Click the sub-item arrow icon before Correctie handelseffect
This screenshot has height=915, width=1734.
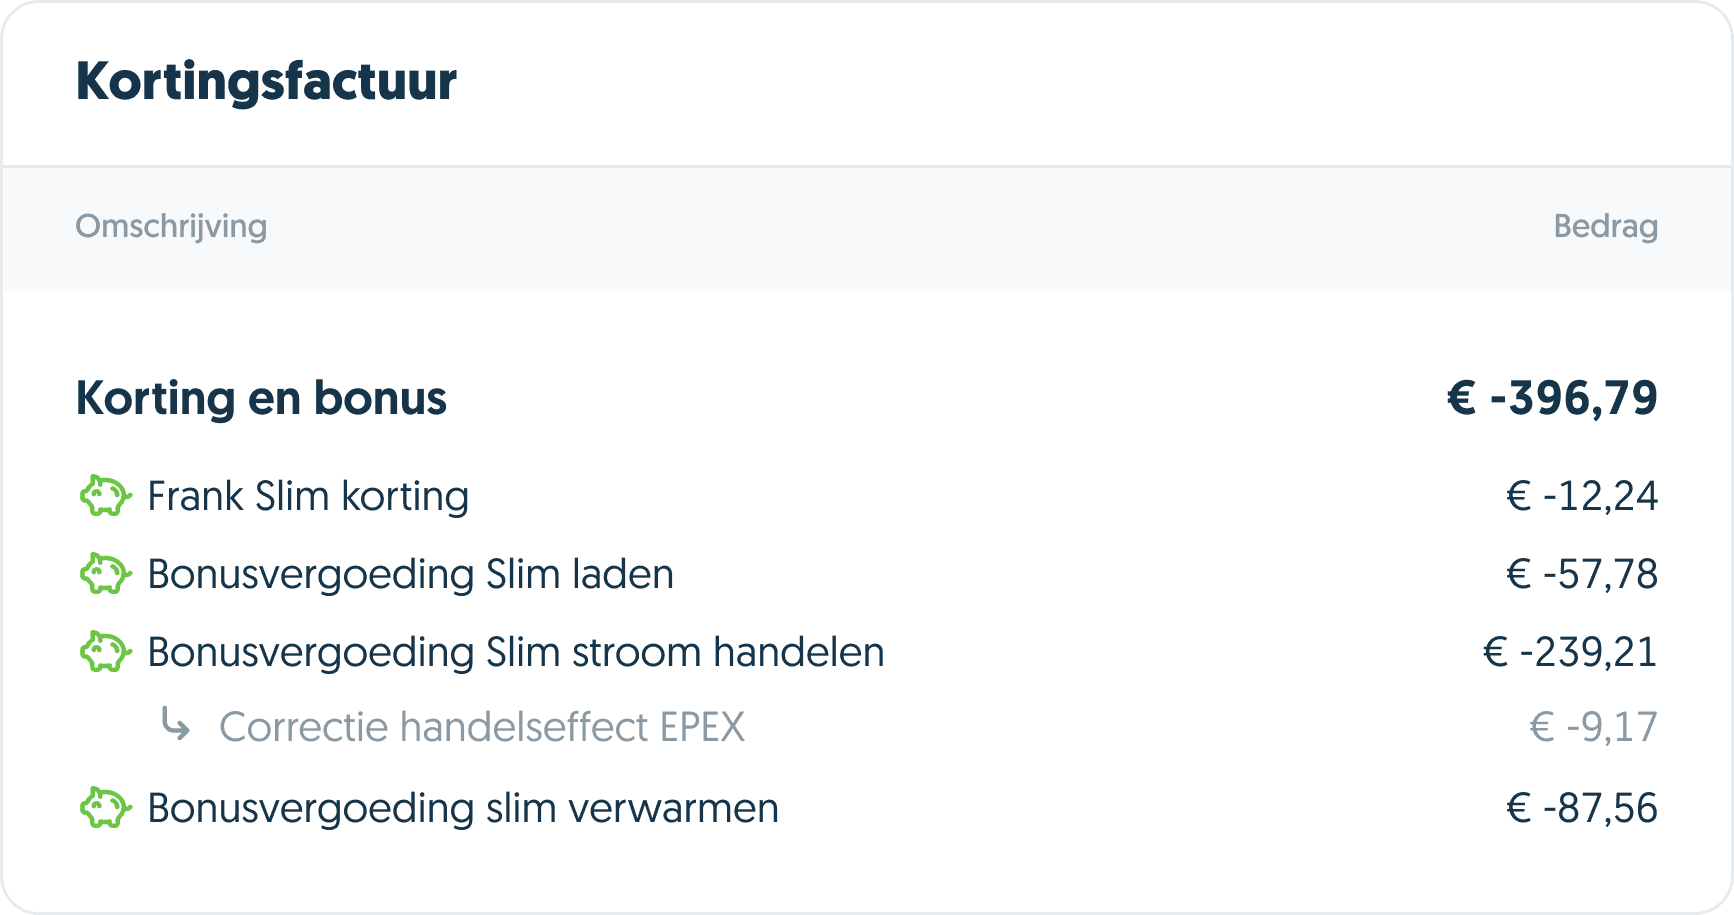(x=176, y=724)
